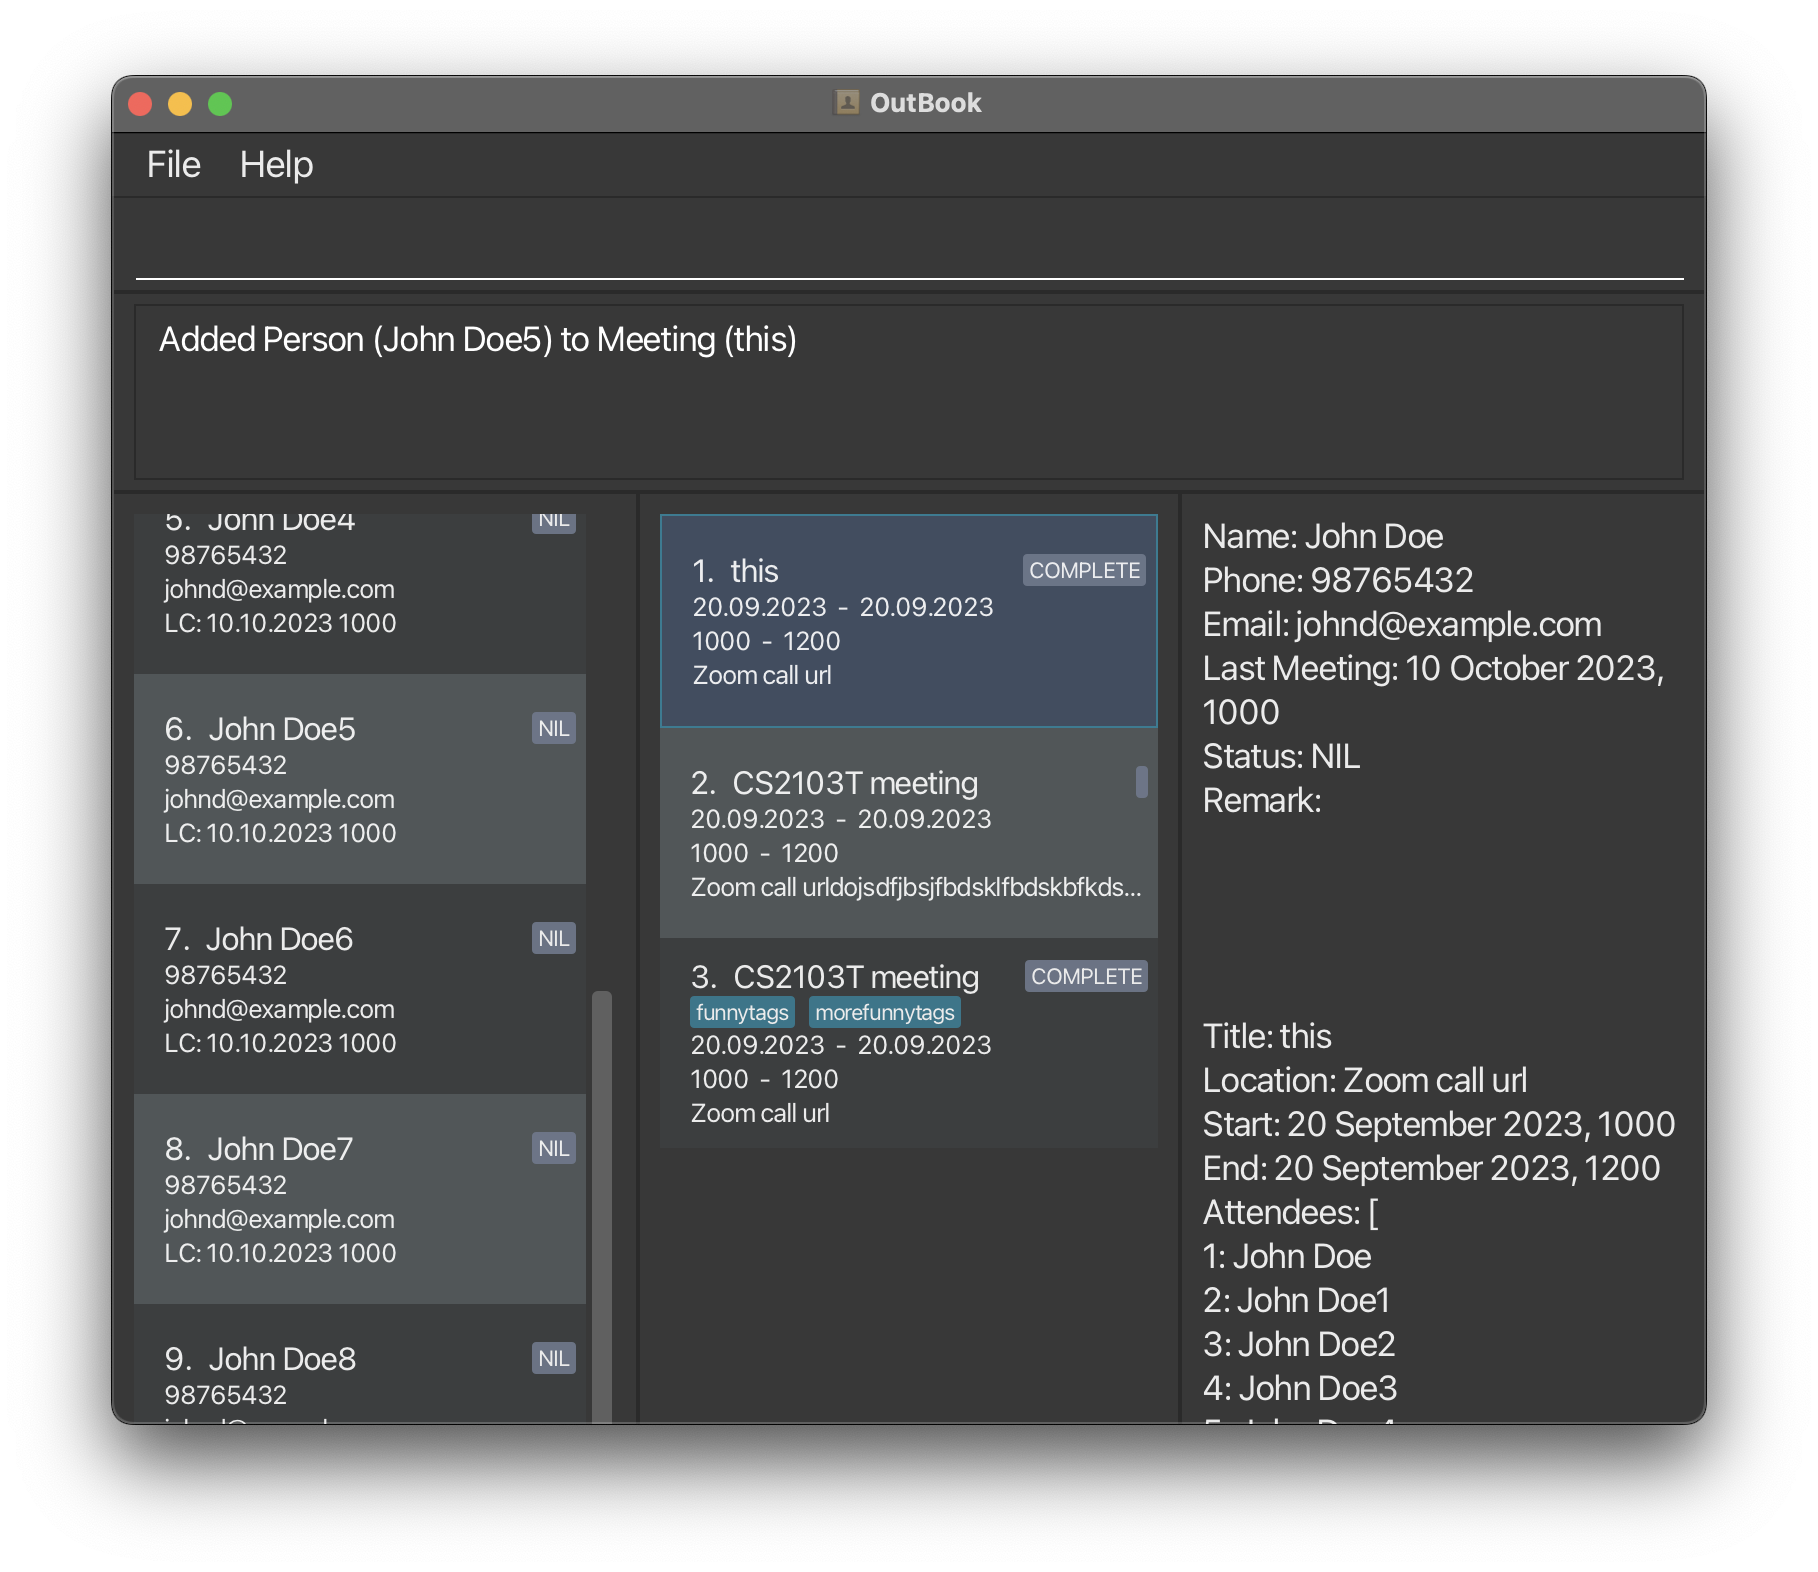1818x1572 pixels.
Task: Click the red close window button
Action: (140, 104)
